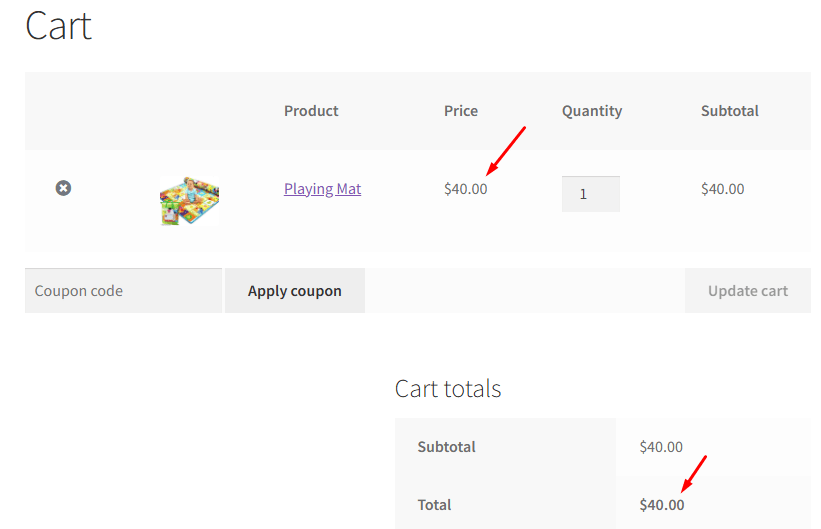Click the Quantity column header
This screenshot has width=821, height=529.
(x=592, y=111)
